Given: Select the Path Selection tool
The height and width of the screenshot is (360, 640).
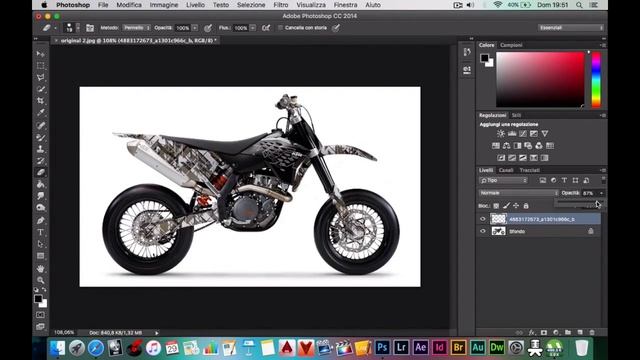Looking at the screenshot, I should tap(40, 244).
